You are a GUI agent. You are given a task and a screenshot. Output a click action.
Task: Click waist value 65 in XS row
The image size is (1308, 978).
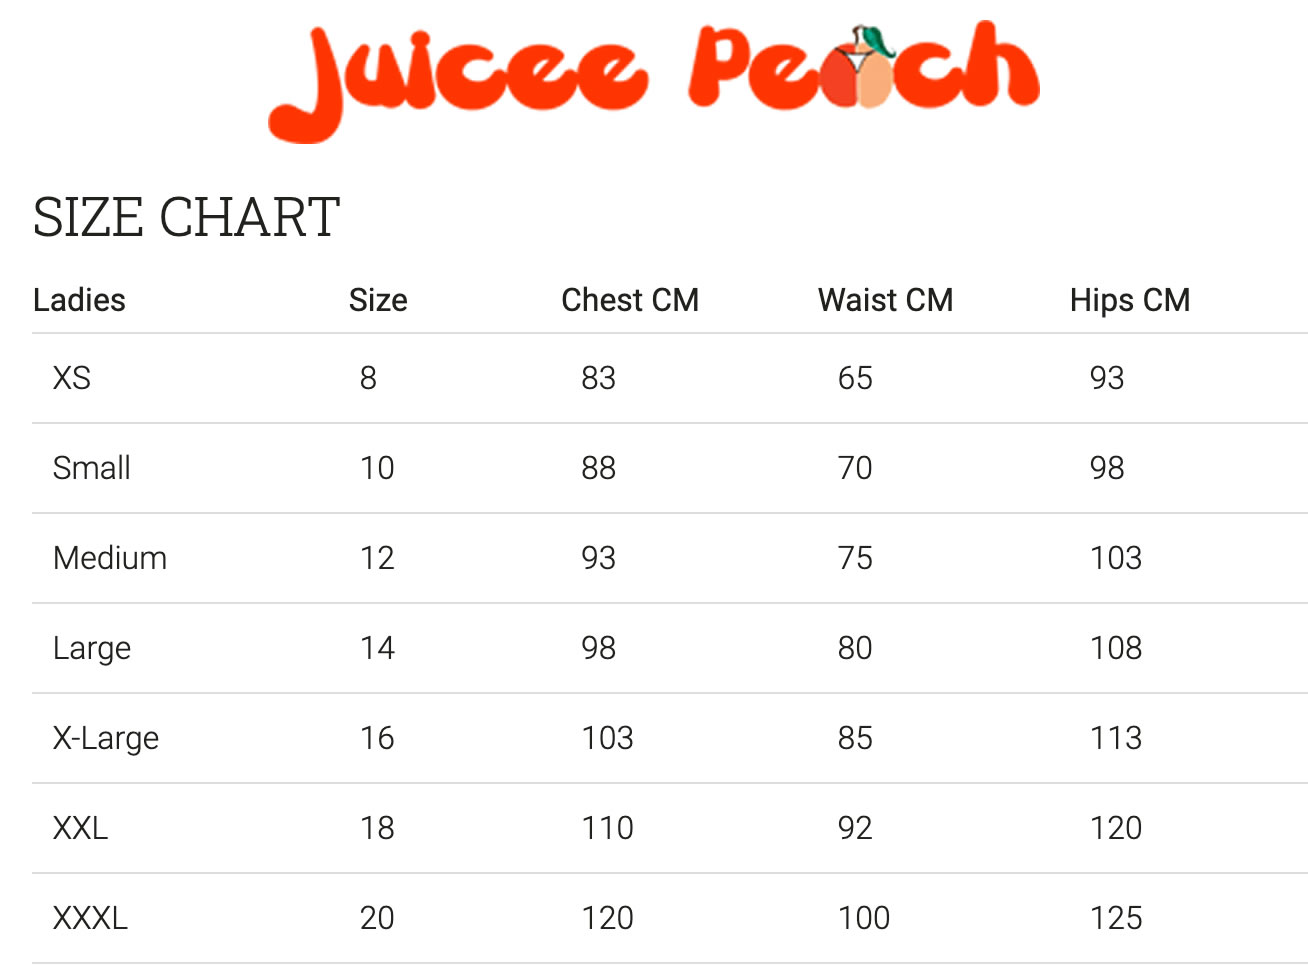[x=855, y=378]
